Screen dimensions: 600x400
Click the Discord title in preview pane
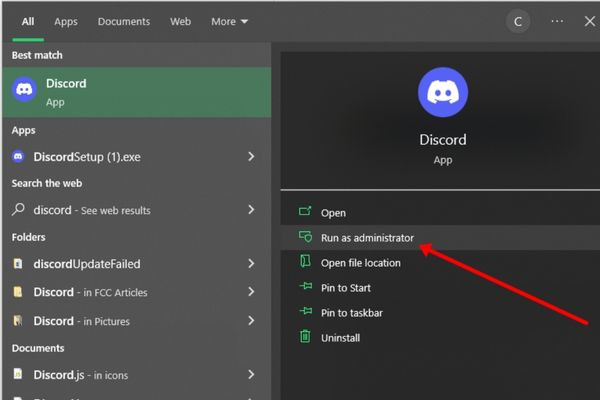point(443,140)
